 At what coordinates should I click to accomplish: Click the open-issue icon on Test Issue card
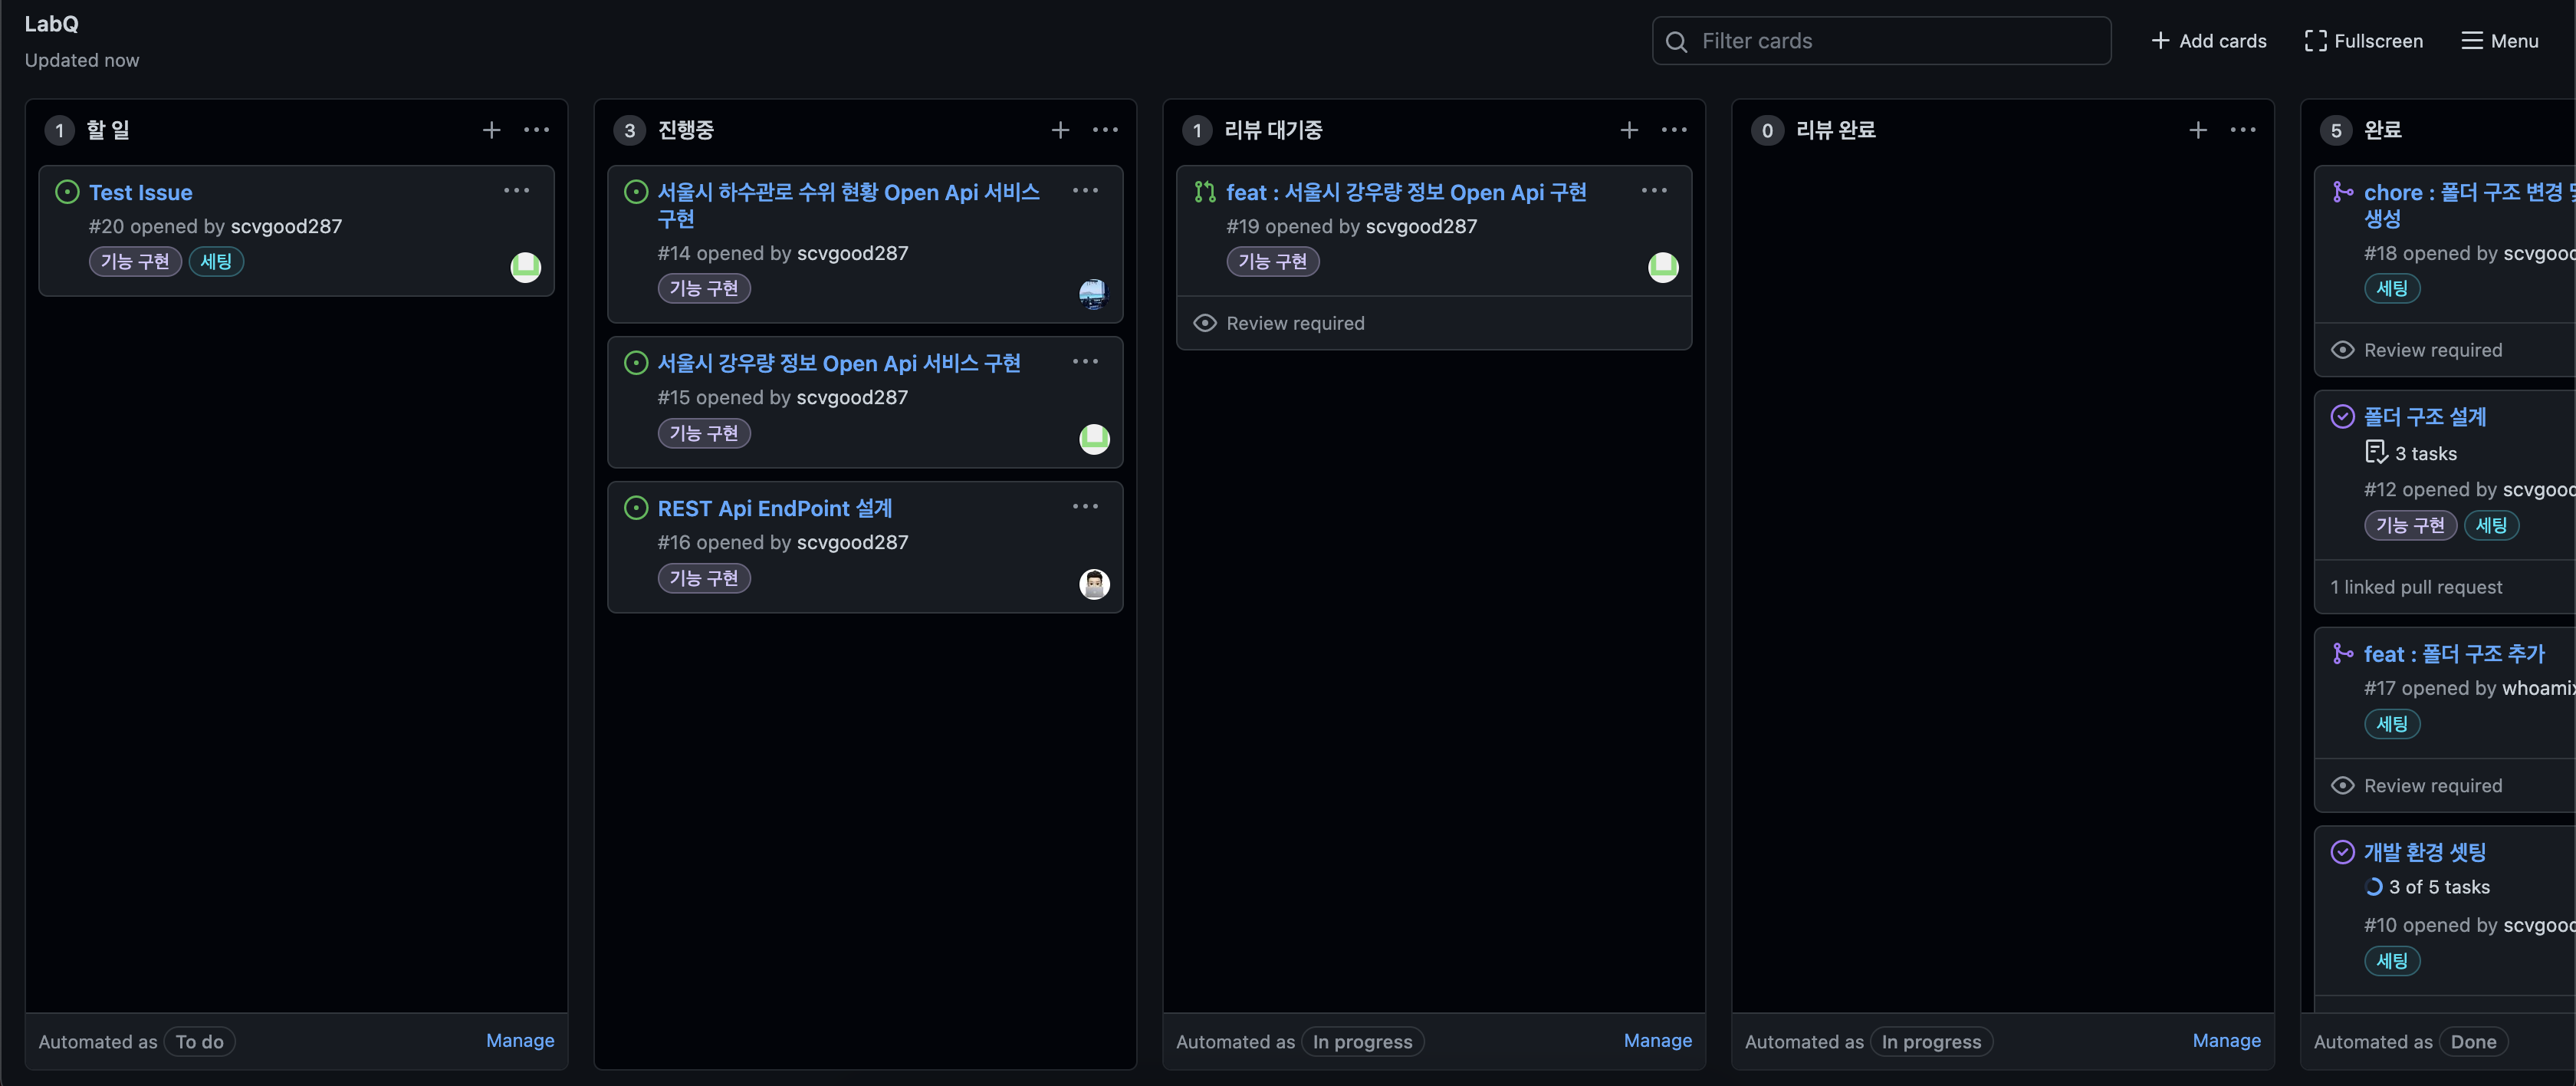(67, 192)
